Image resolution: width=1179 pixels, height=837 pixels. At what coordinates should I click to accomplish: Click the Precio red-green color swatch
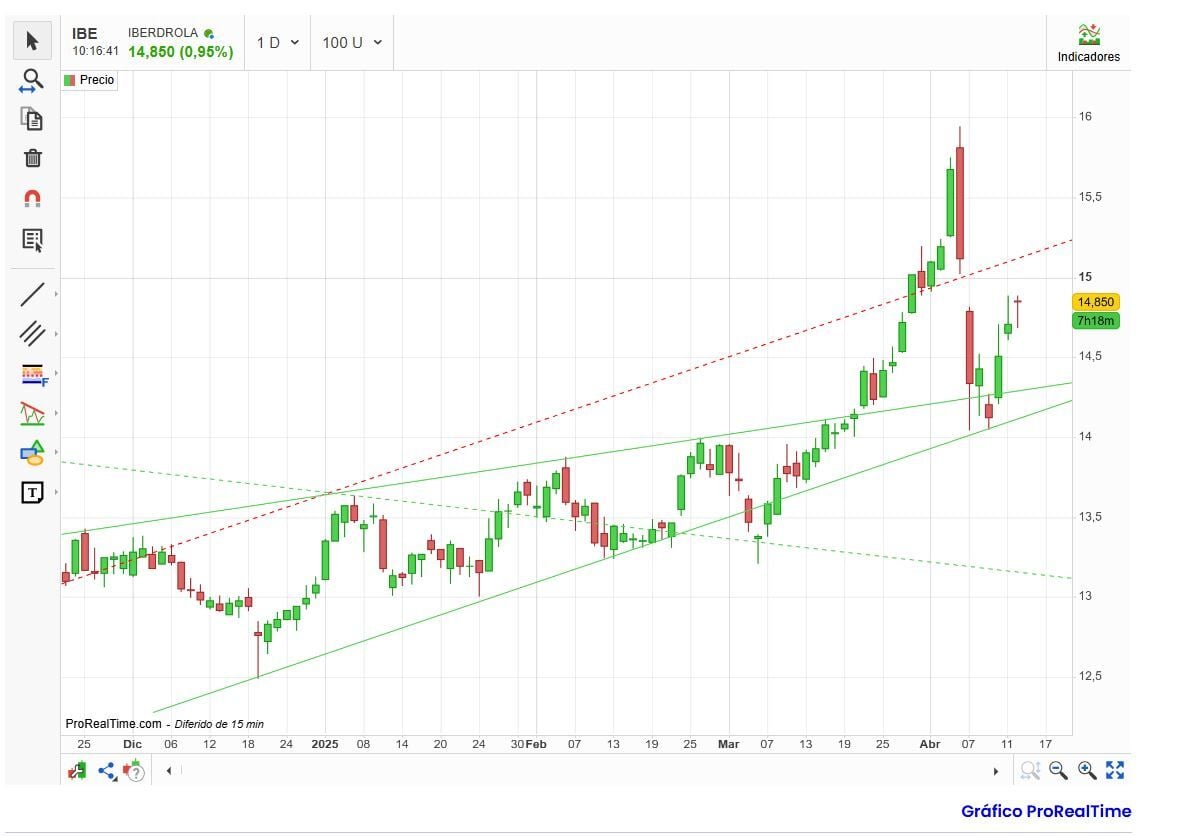point(70,80)
